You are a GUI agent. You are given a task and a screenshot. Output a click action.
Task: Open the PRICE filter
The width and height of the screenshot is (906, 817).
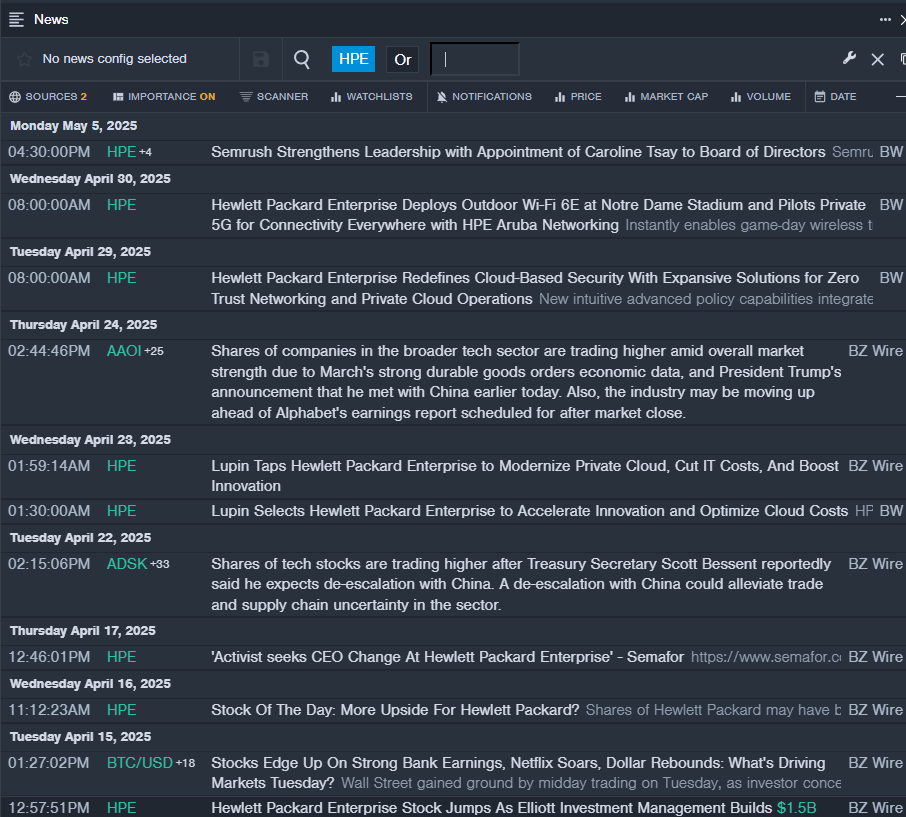[x=578, y=97]
